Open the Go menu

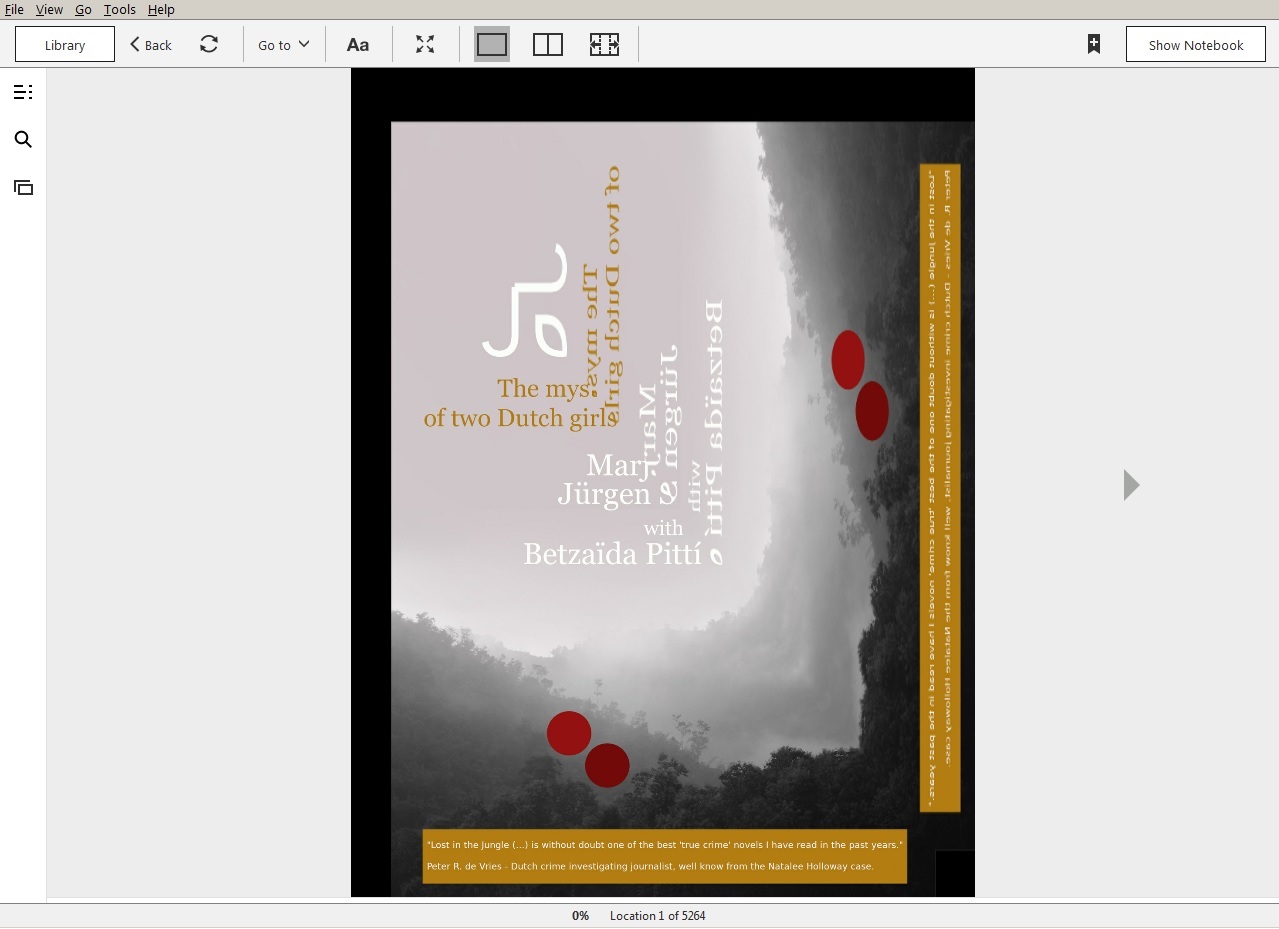(83, 9)
